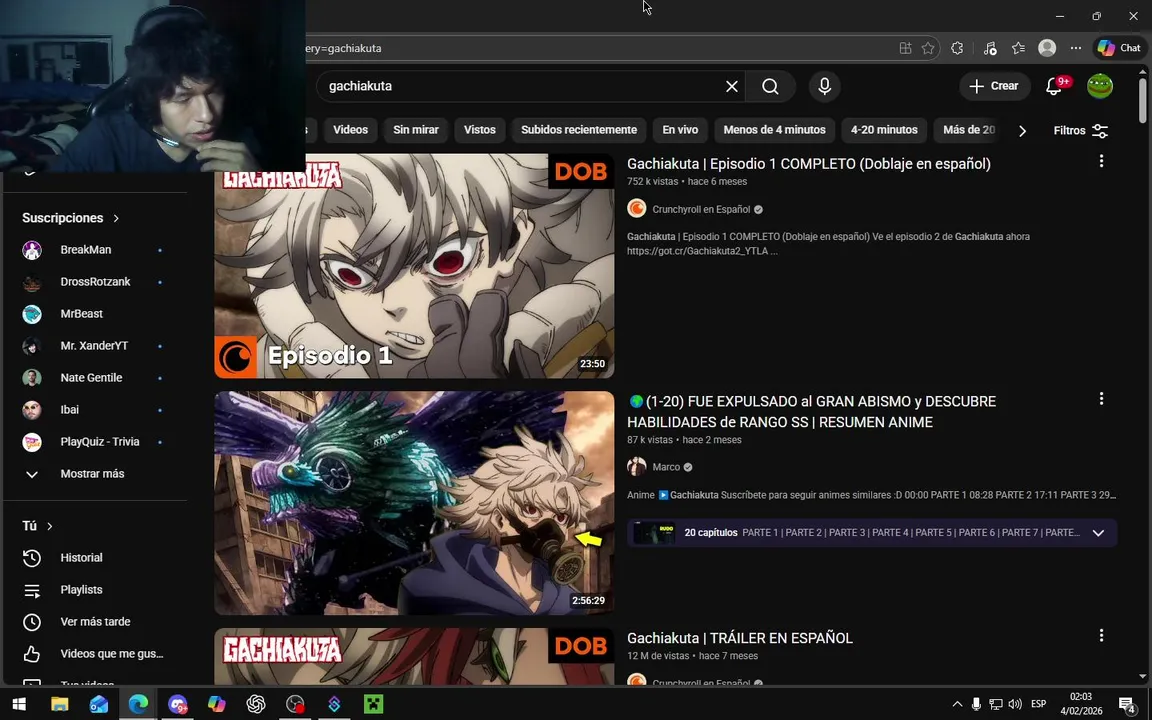This screenshot has width=1152, height=720.
Task: Open more options for Episodio 1 video
Action: [1101, 161]
